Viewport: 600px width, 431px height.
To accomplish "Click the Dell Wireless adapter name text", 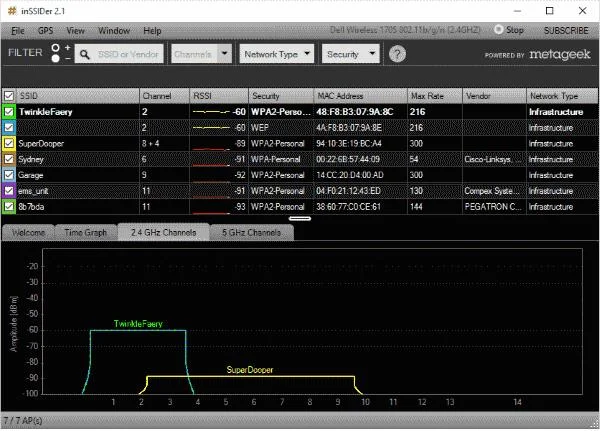I will (x=405, y=29).
